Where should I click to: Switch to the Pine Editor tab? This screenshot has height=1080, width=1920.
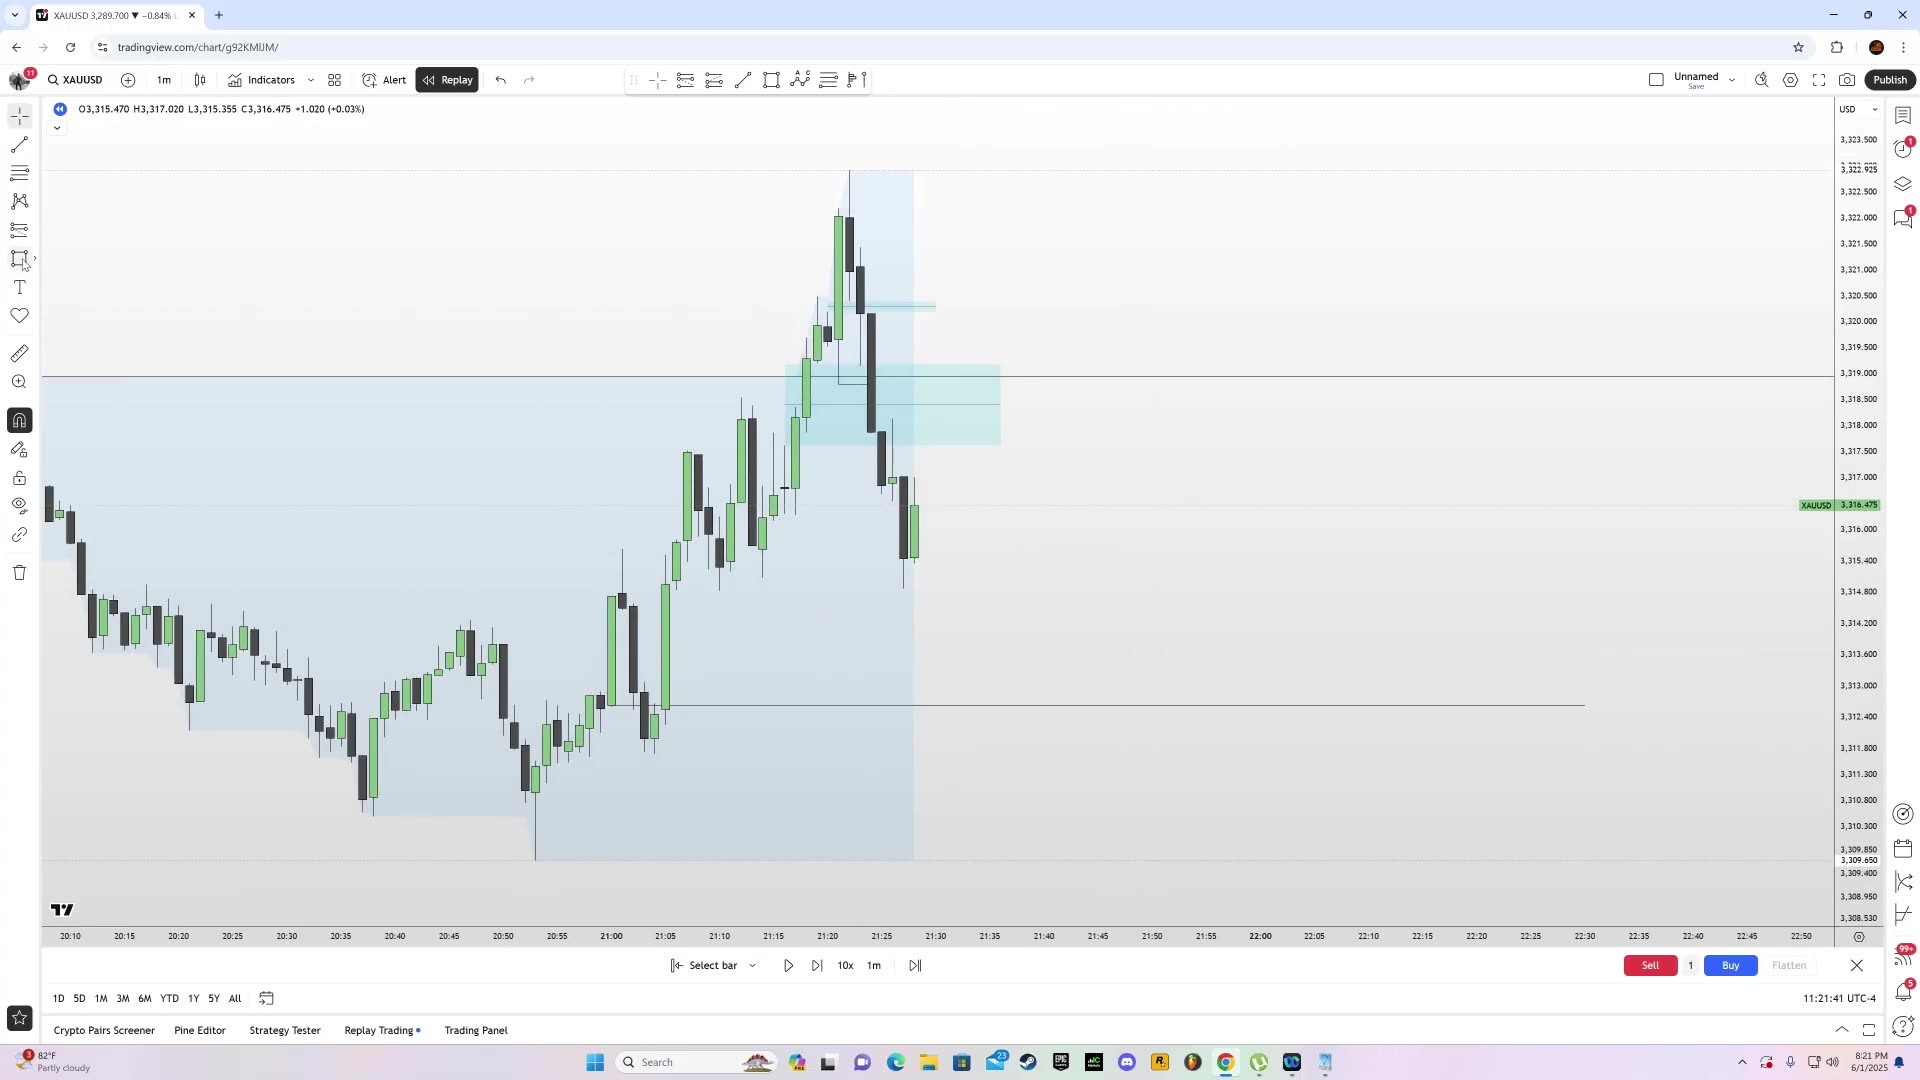pos(200,1030)
